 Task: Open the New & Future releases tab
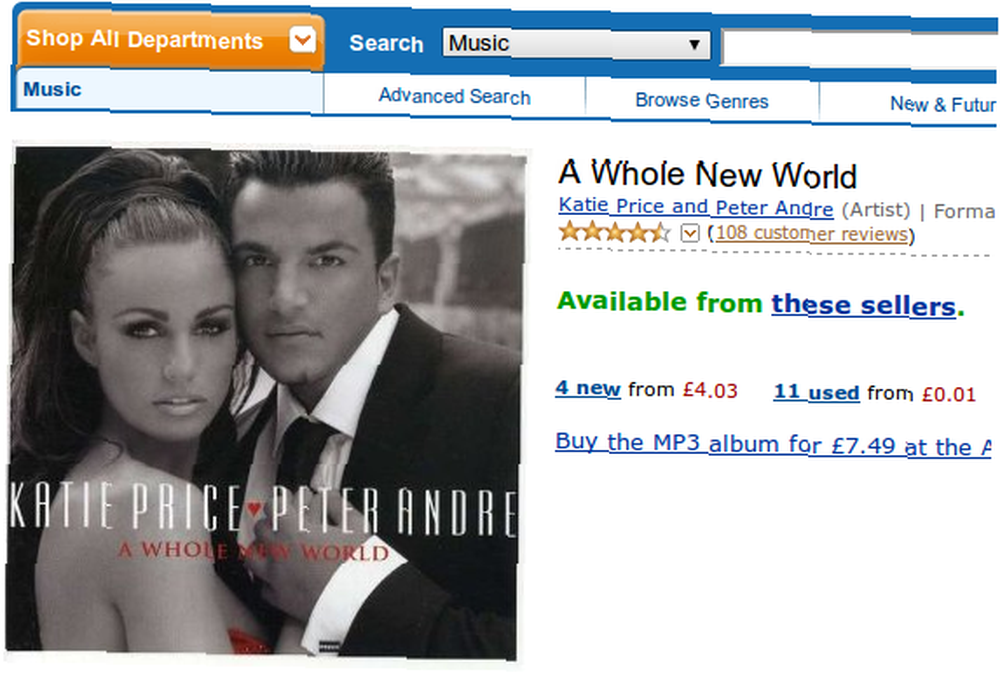(943, 104)
